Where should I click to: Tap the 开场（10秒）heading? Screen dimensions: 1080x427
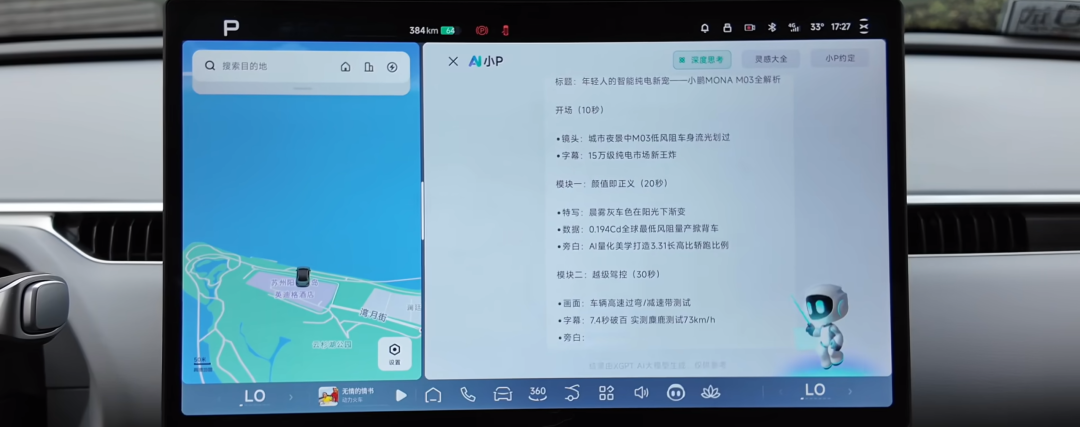pyautogui.click(x=579, y=110)
